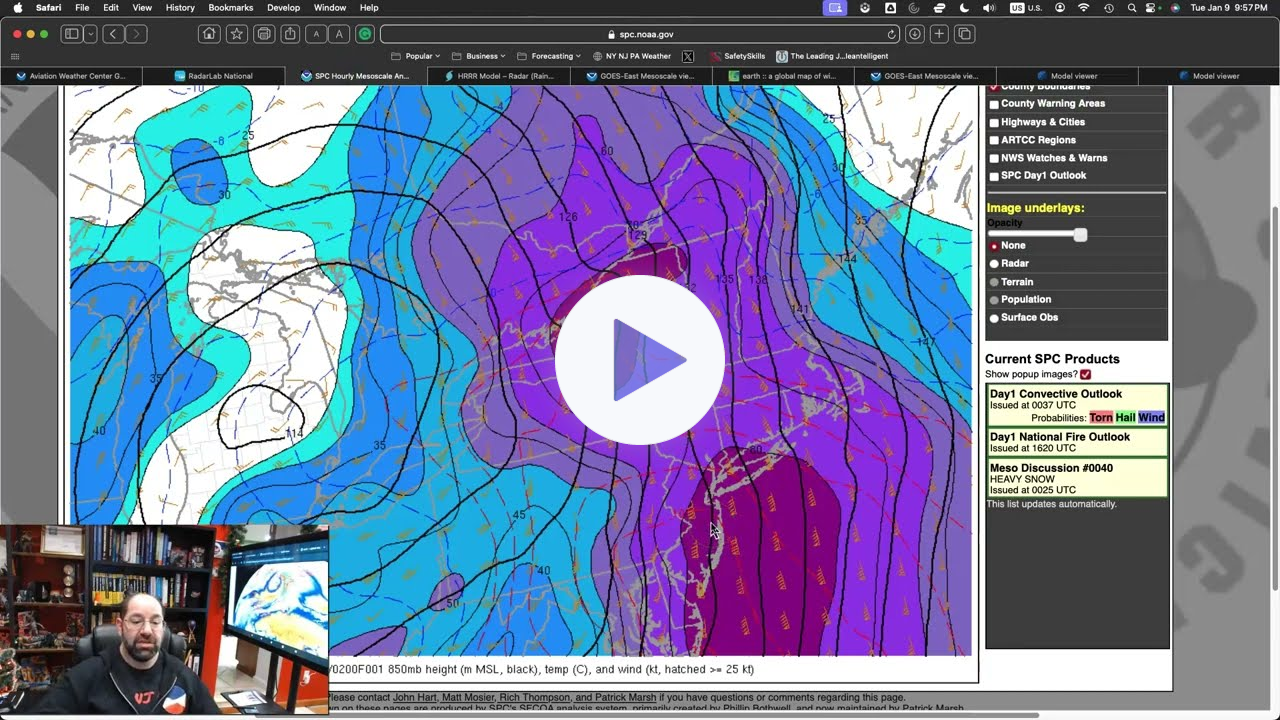Enable the NWS Watches & Warns overlay
This screenshot has height=720, width=1280.
click(993, 158)
